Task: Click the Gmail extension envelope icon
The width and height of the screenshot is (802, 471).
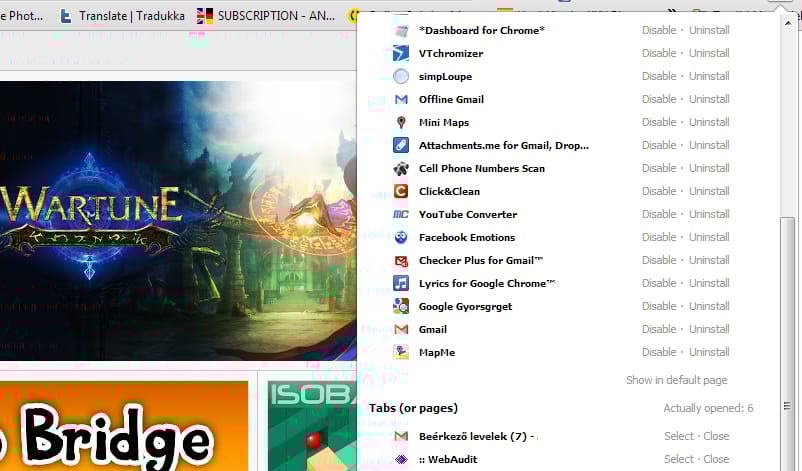Action: 401,329
